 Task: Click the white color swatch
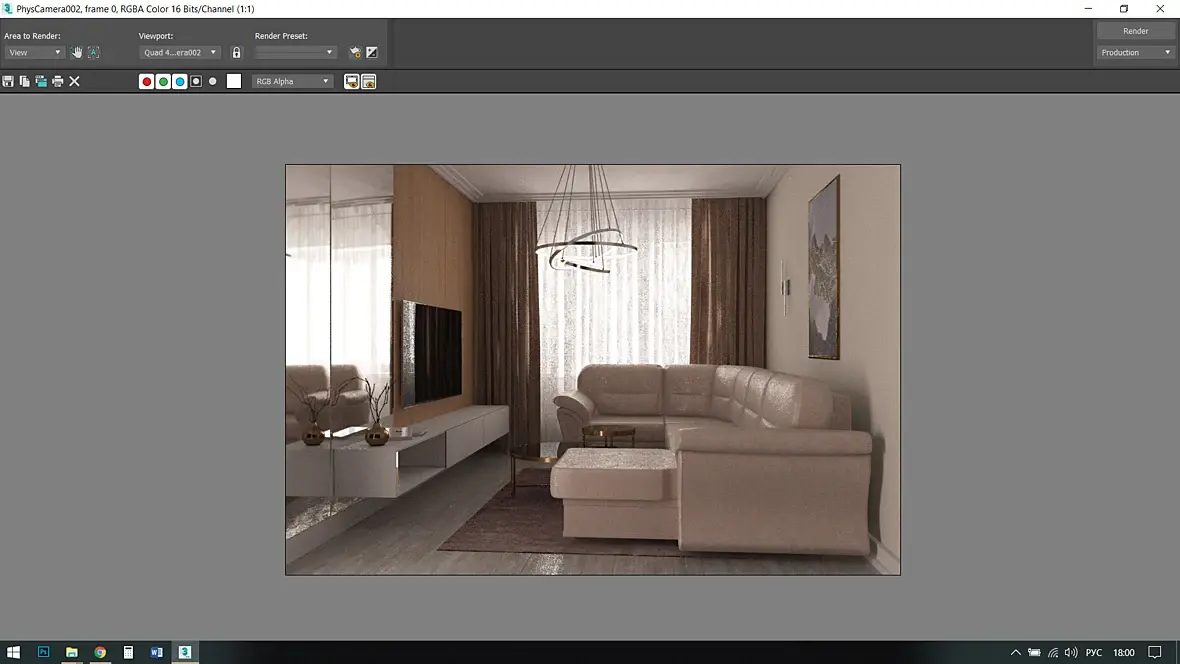click(x=234, y=81)
